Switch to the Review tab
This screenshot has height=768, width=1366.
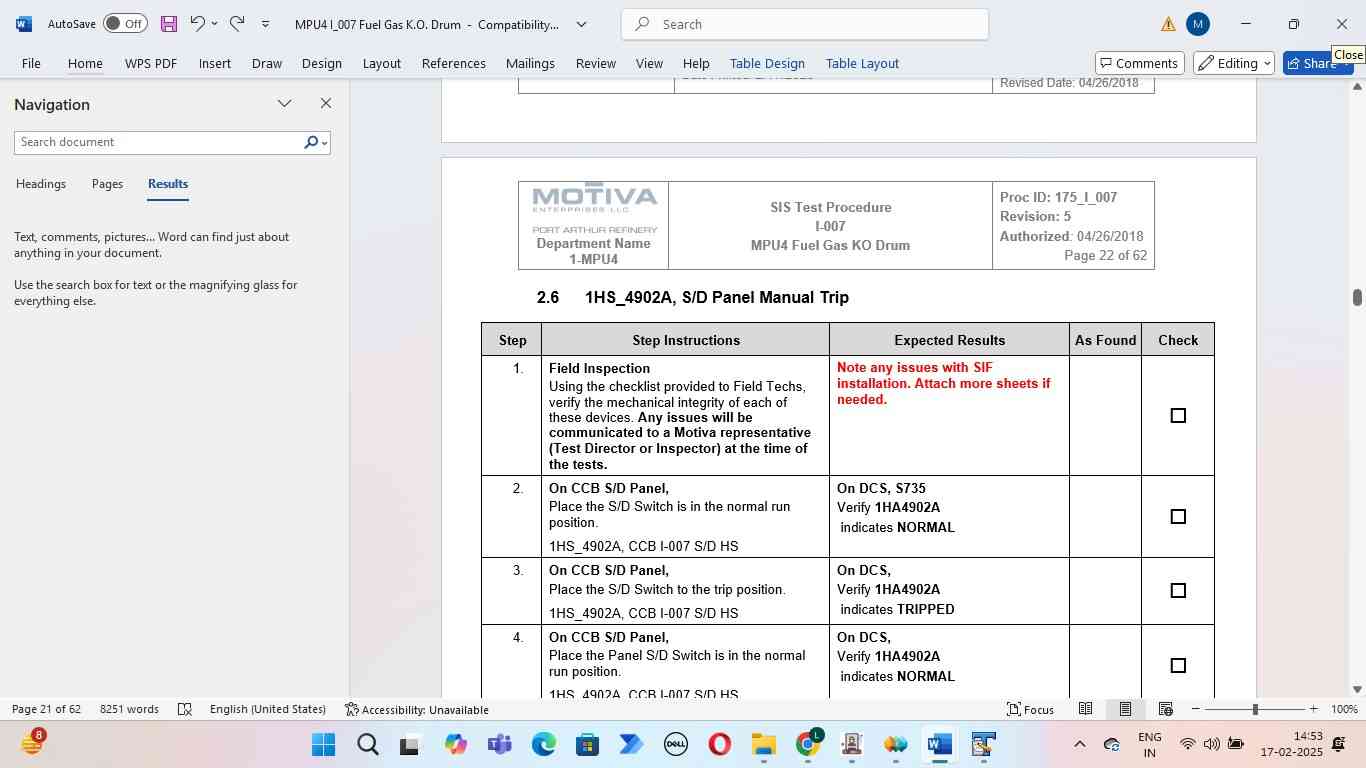pos(596,63)
